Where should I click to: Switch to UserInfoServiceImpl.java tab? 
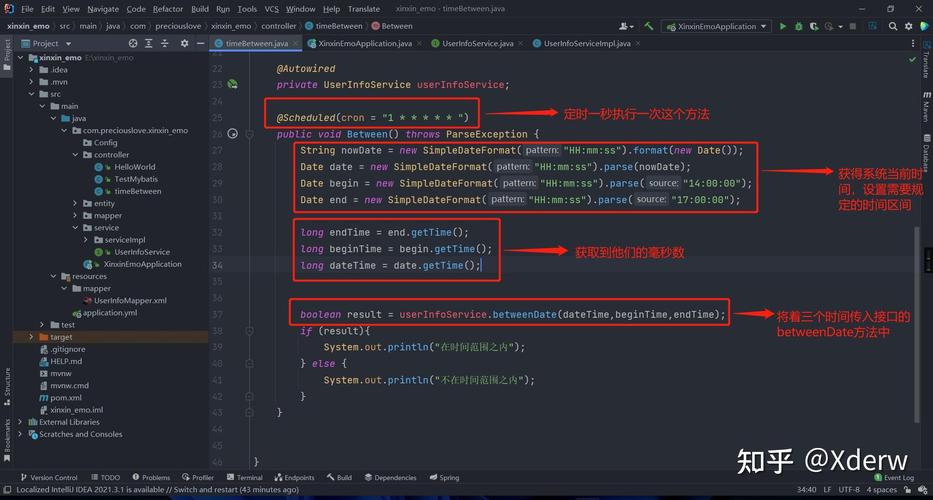587,43
